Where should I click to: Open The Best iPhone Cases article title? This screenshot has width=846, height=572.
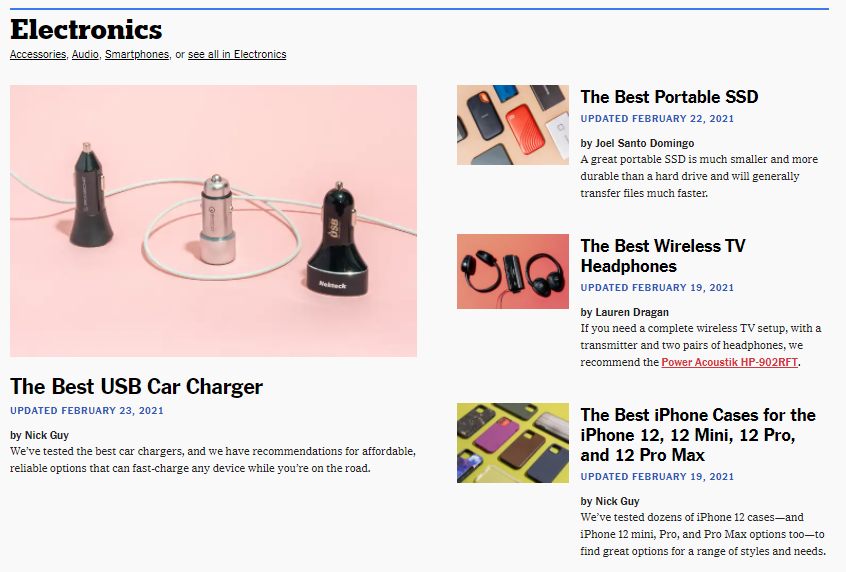point(698,435)
